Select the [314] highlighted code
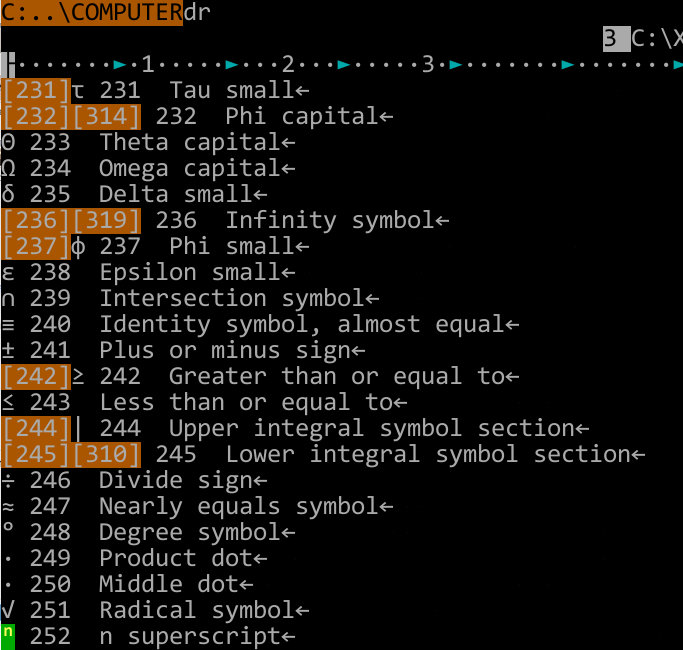The height and width of the screenshot is (650, 683). [x=106, y=117]
